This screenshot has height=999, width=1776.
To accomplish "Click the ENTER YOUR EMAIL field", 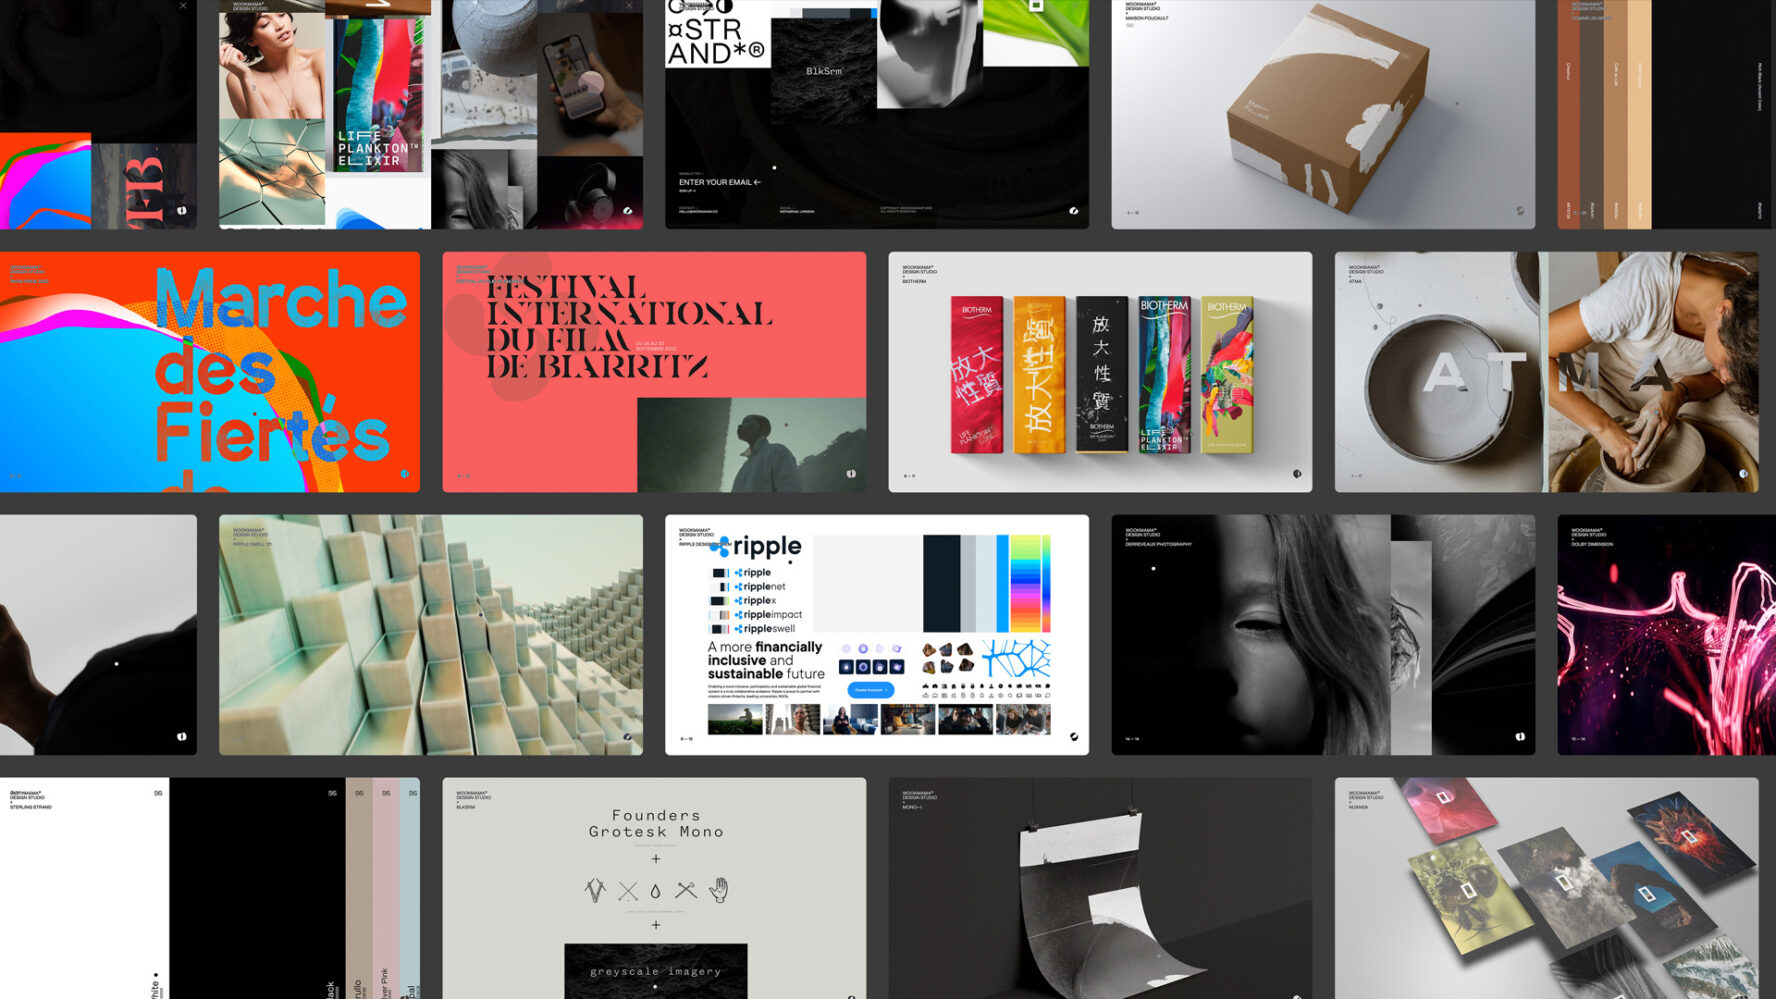I will point(719,182).
